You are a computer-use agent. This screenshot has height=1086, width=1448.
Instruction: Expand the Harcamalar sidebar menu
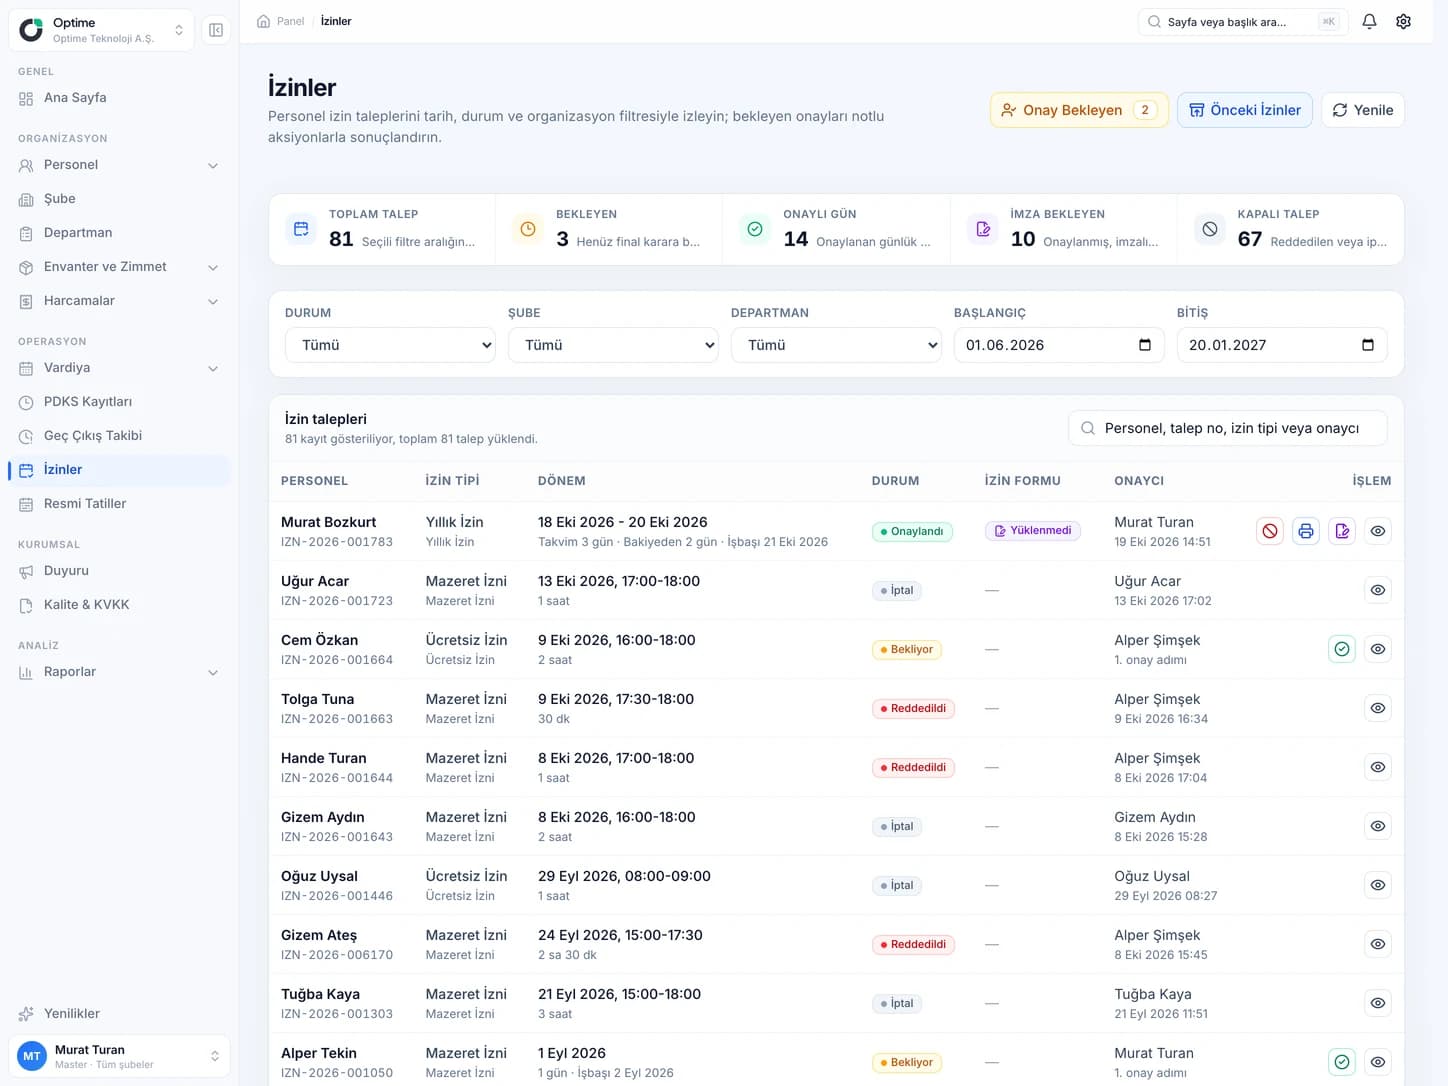coord(119,301)
